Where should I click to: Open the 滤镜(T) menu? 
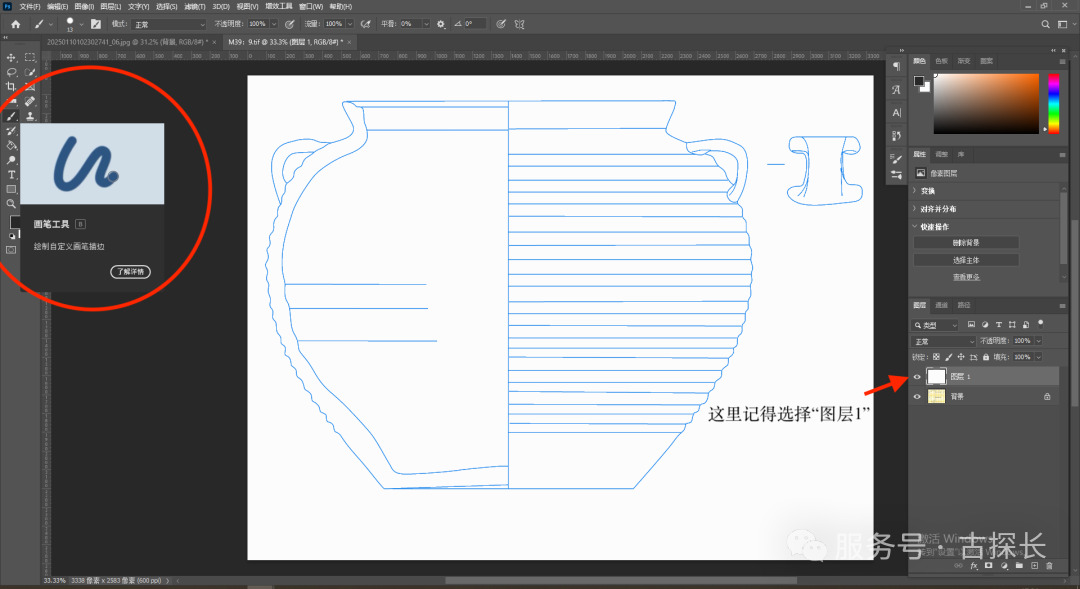195,6
